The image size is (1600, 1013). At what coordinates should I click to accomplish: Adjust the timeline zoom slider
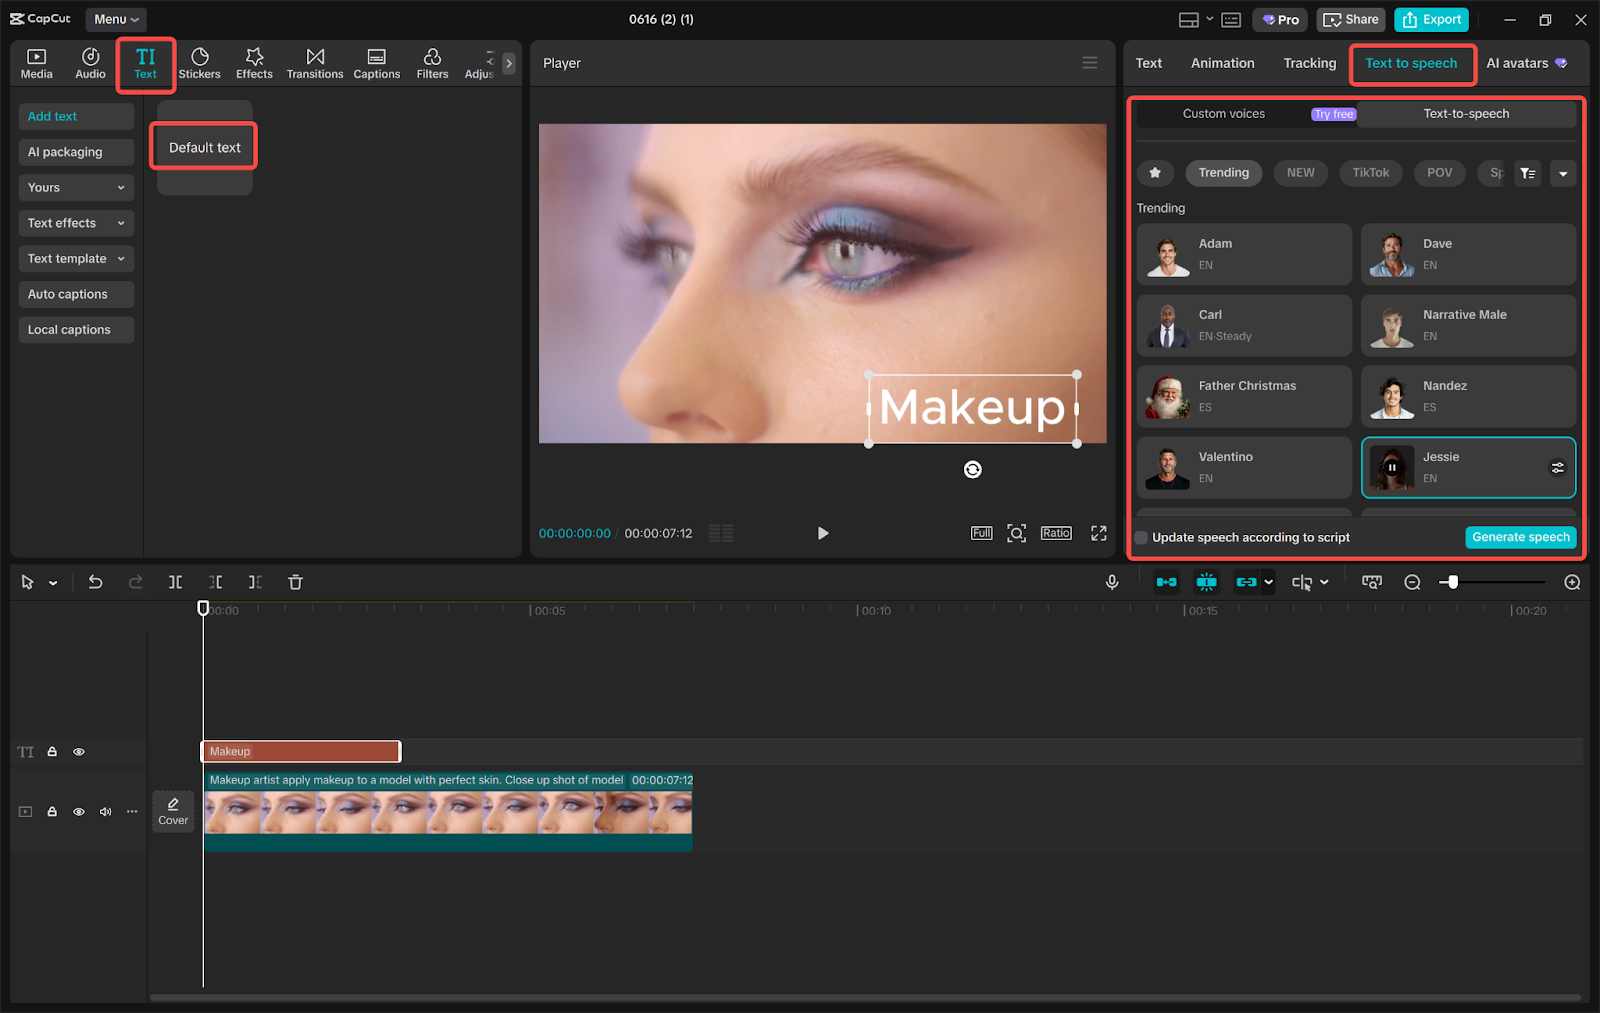coord(1453,582)
